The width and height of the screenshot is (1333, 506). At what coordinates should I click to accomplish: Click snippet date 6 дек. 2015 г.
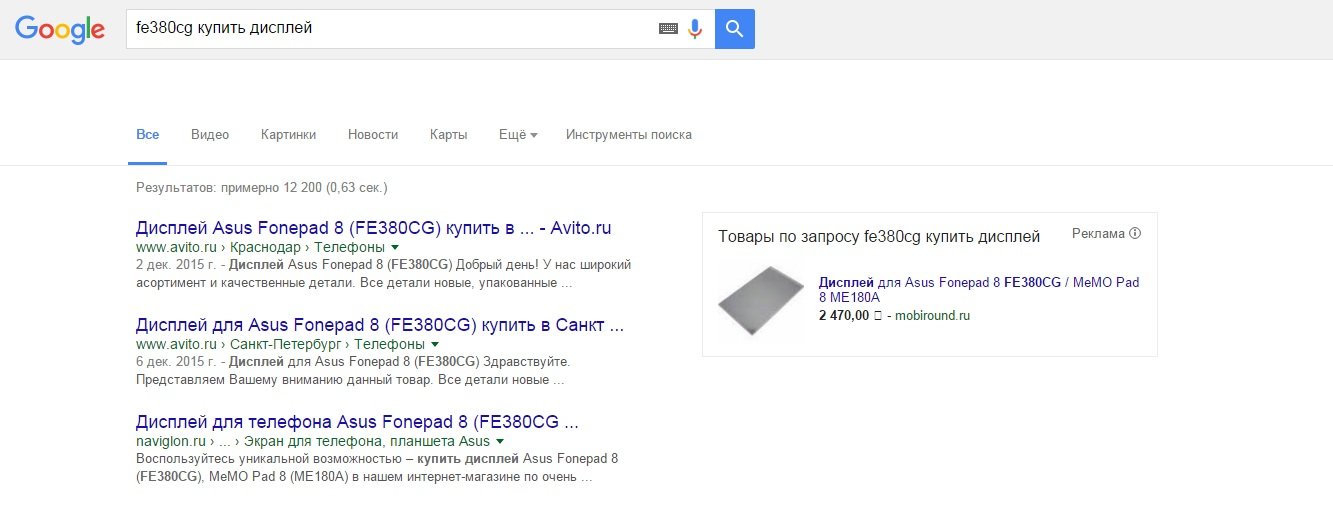179,361
